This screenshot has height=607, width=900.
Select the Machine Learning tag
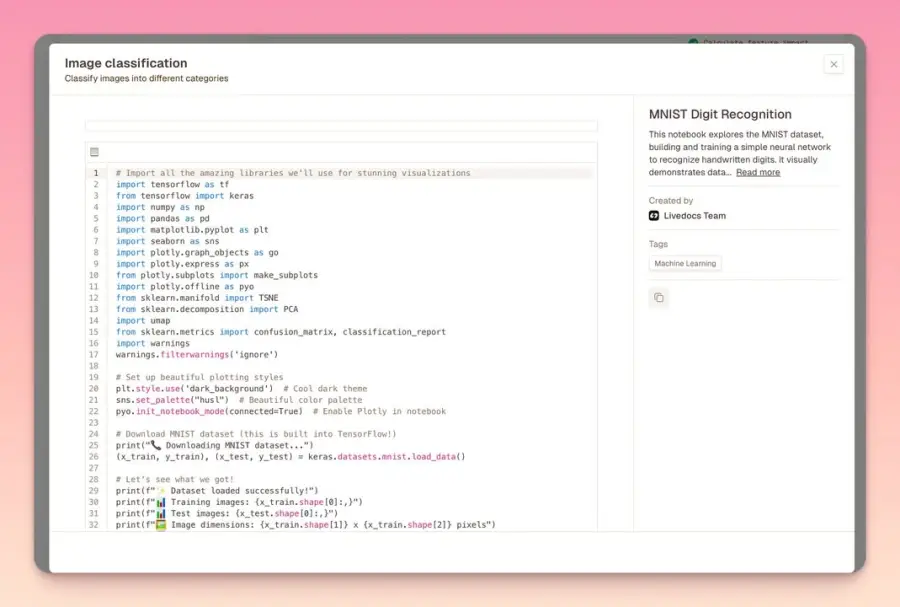(685, 263)
